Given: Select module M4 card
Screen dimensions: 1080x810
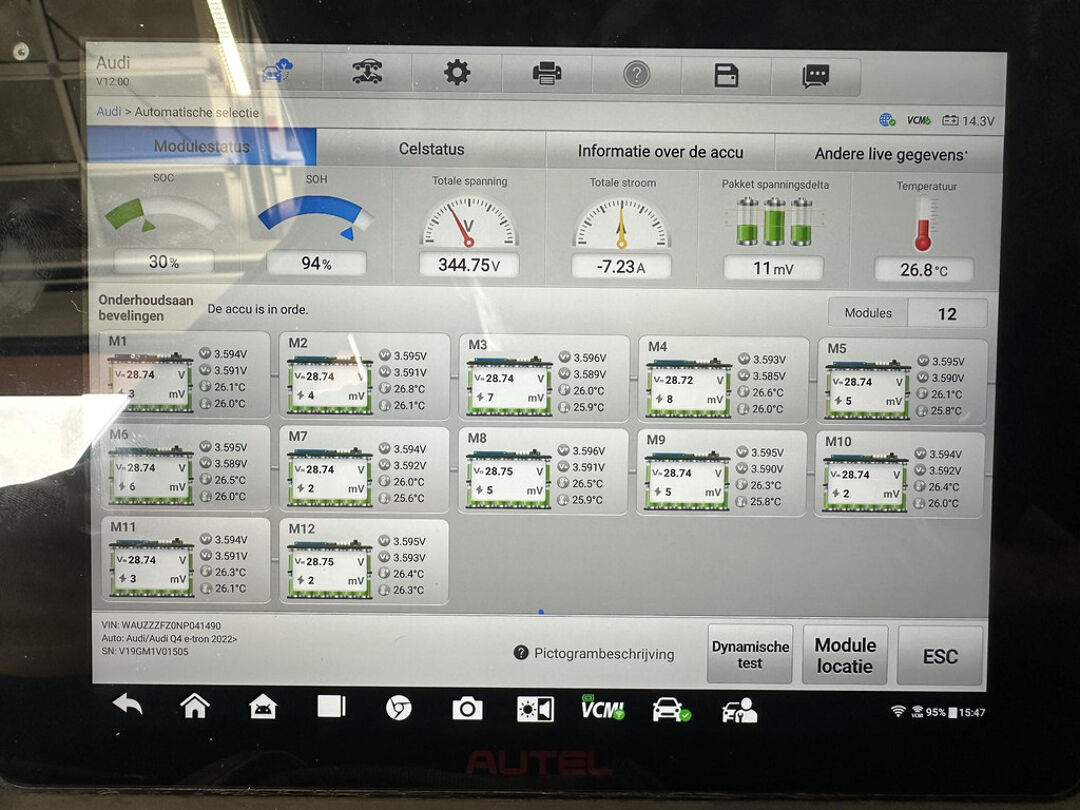Looking at the screenshot, I should [723, 380].
